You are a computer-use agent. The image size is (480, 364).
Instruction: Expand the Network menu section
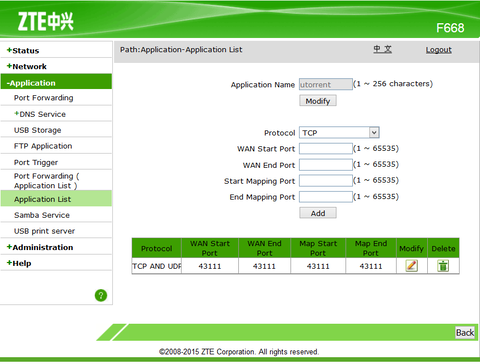tap(27, 66)
